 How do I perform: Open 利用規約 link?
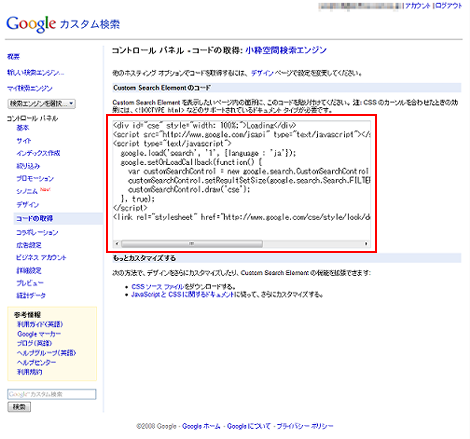pyautogui.click(x=30, y=372)
